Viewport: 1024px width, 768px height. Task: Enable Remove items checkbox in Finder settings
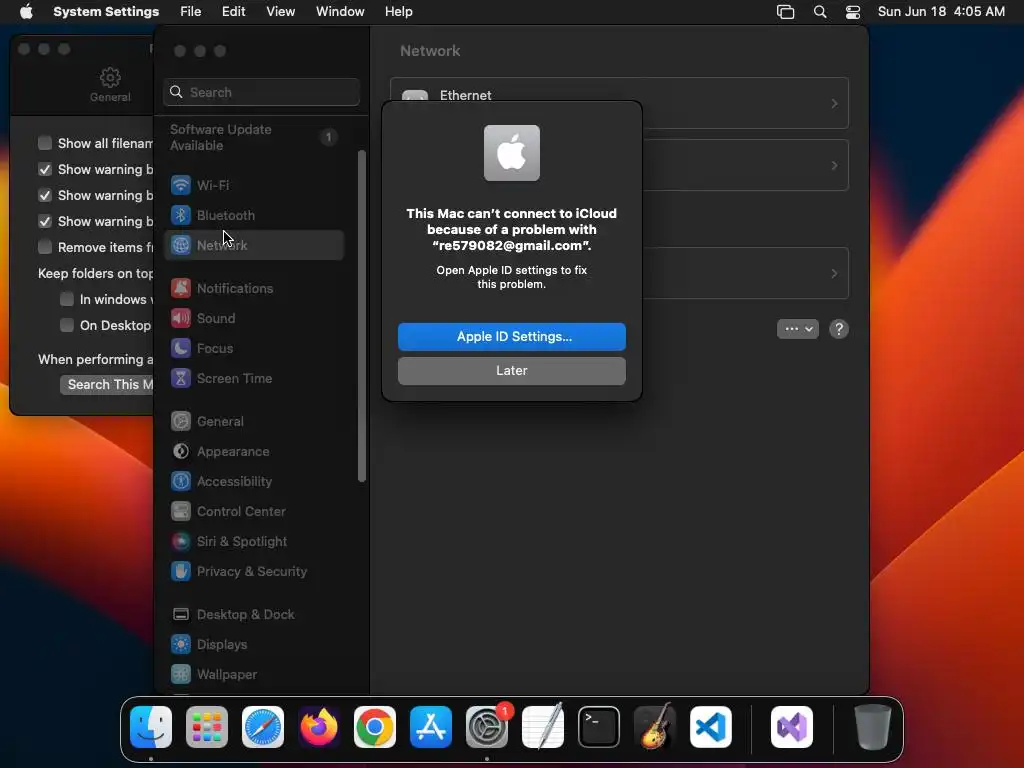coord(45,247)
